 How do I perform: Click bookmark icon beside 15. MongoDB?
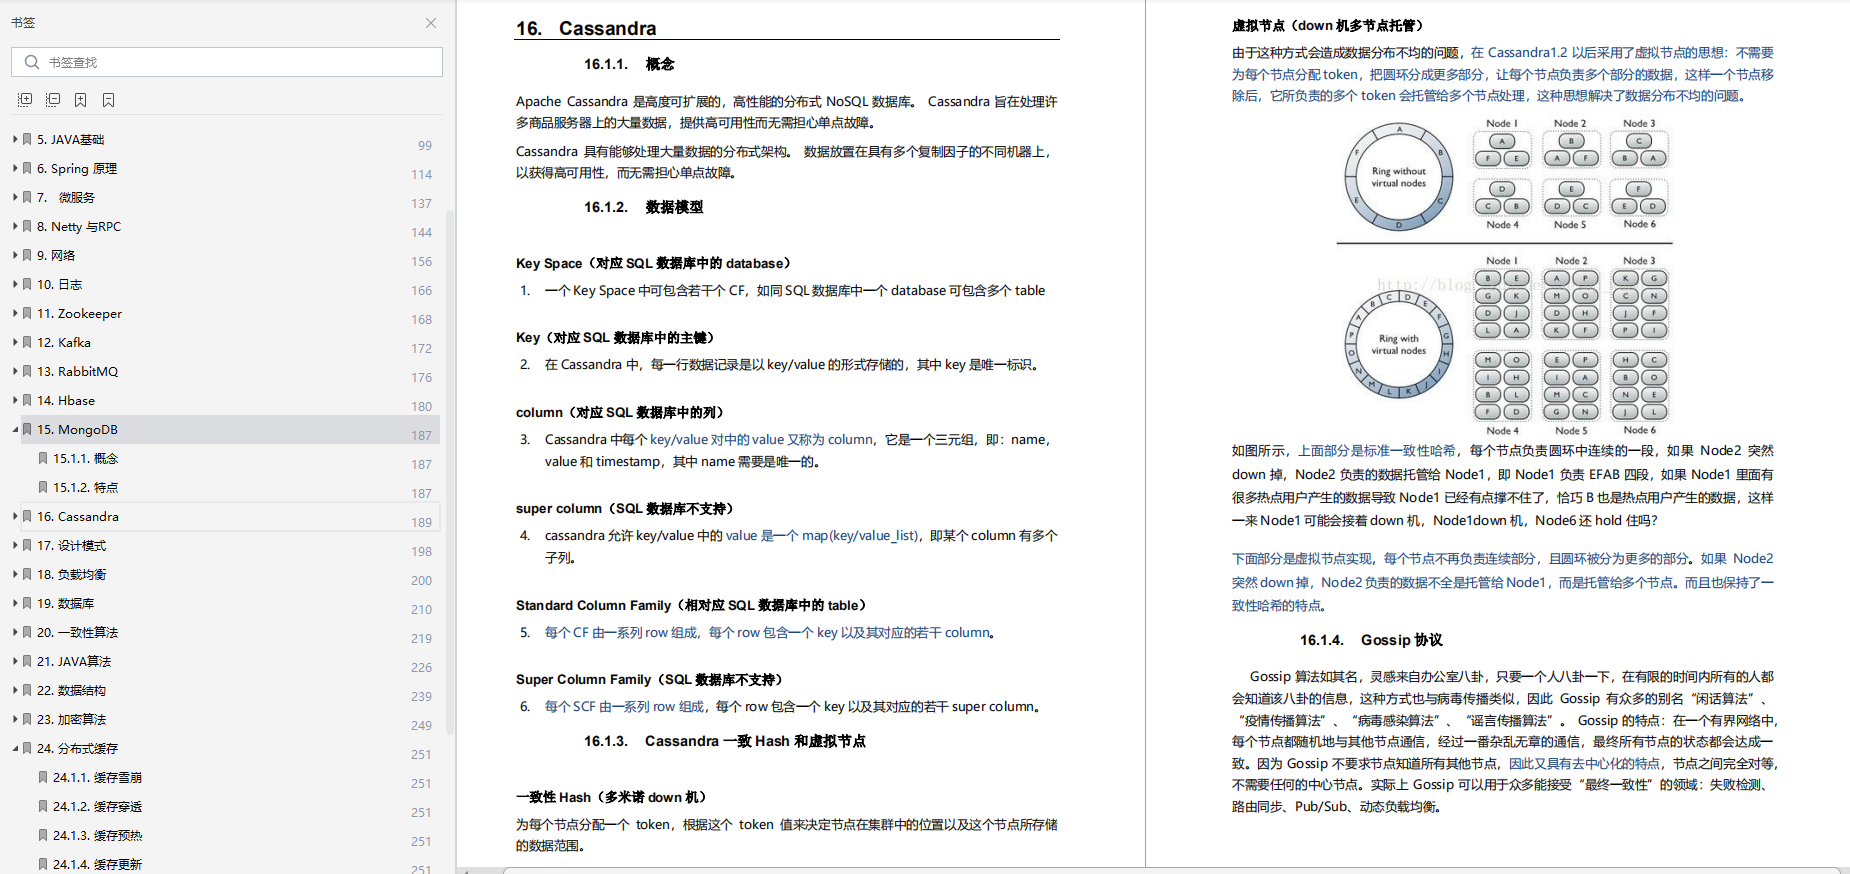[x=28, y=430]
